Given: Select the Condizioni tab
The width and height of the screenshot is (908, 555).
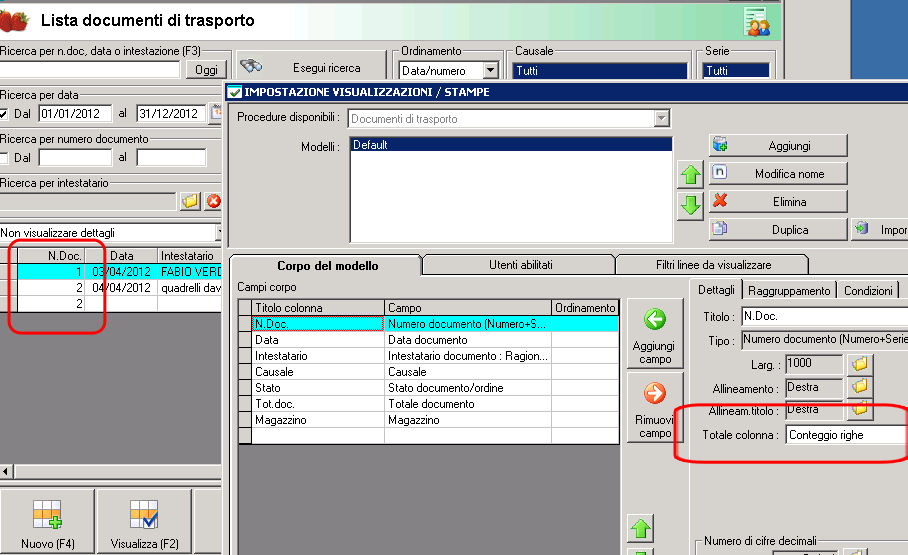Looking at the screenshot, I should [x=867, y=291].
